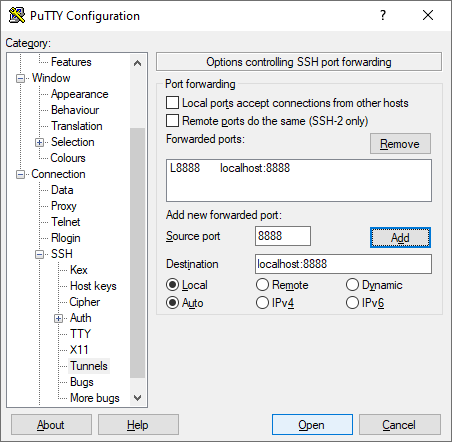This screenshot has width=452, height=442.
Task: Open TTY settings
Action: coord(80,334)
